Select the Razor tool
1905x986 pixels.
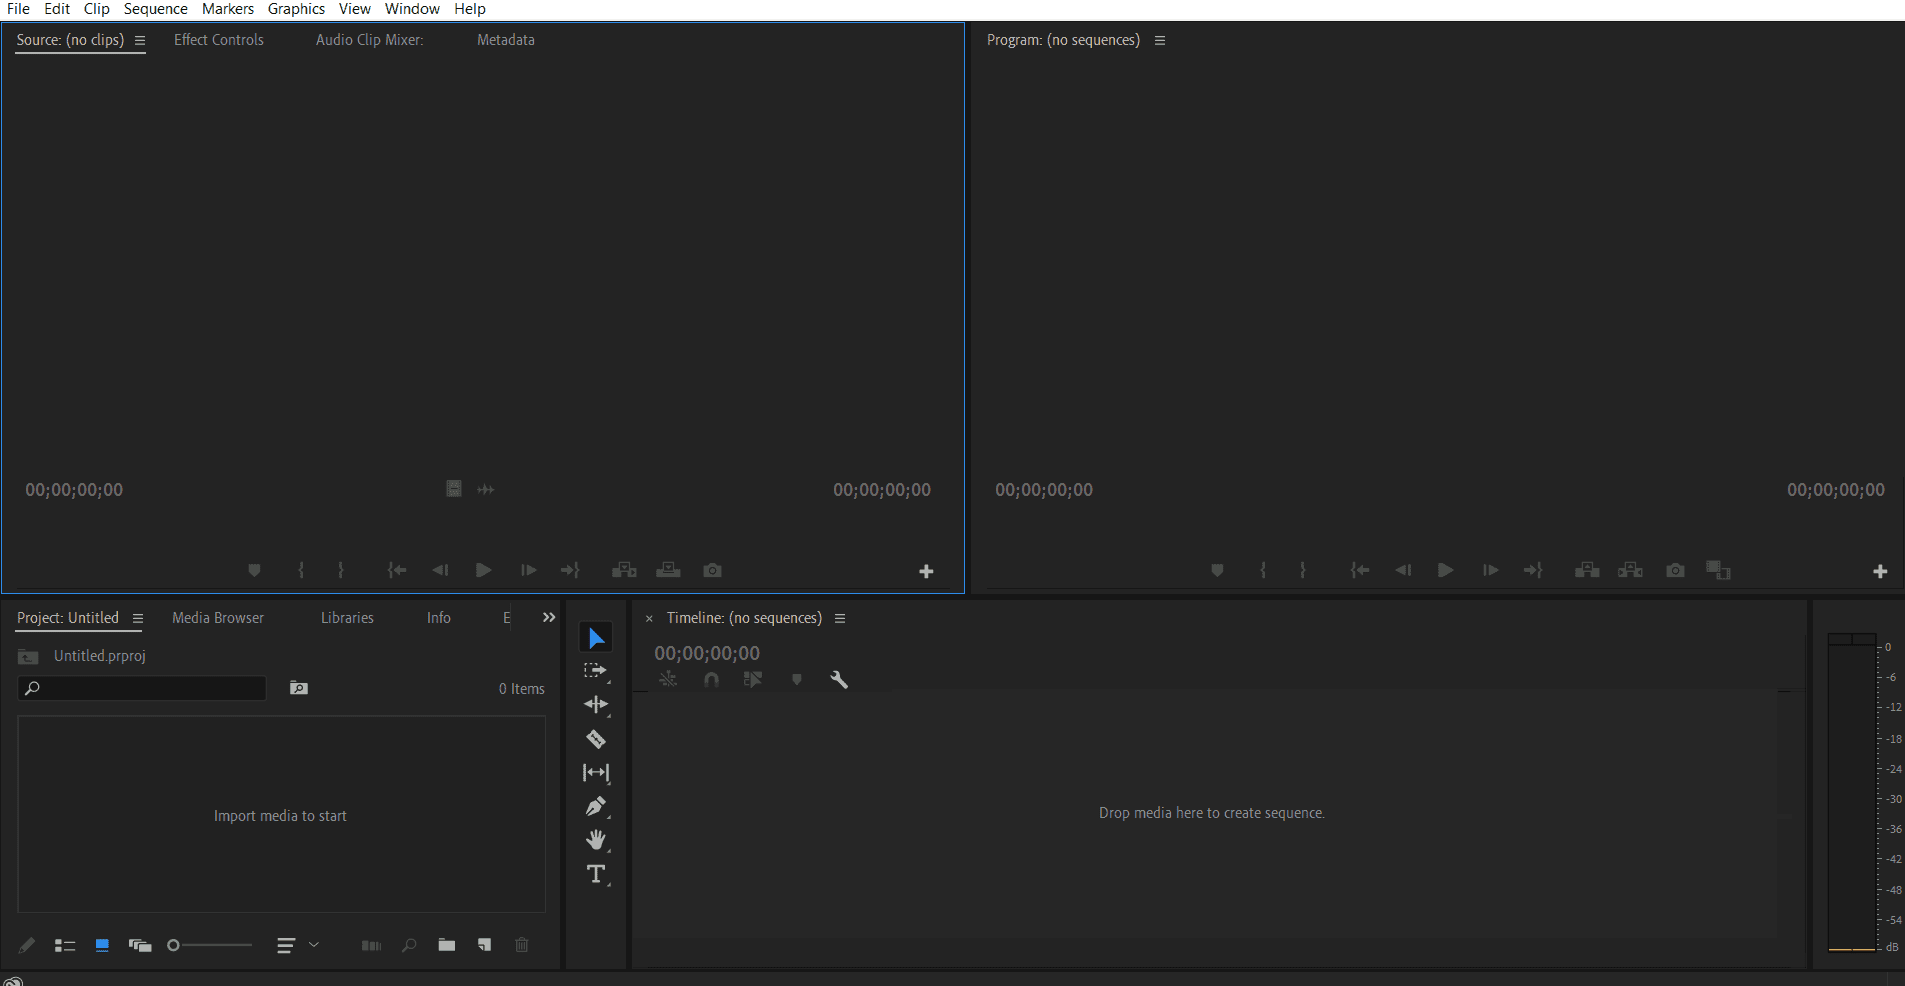click(596, 739)
